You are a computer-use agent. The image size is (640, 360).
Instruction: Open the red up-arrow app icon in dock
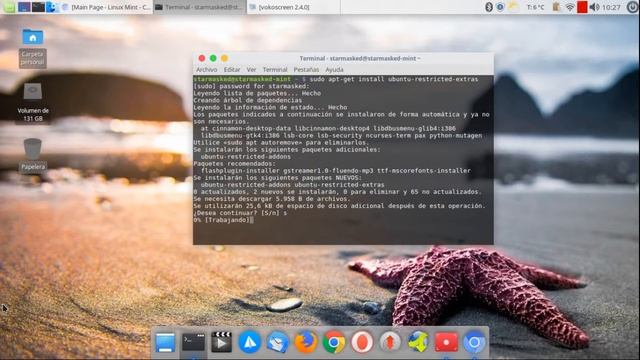pyautogui.click(x=390, y=342)
